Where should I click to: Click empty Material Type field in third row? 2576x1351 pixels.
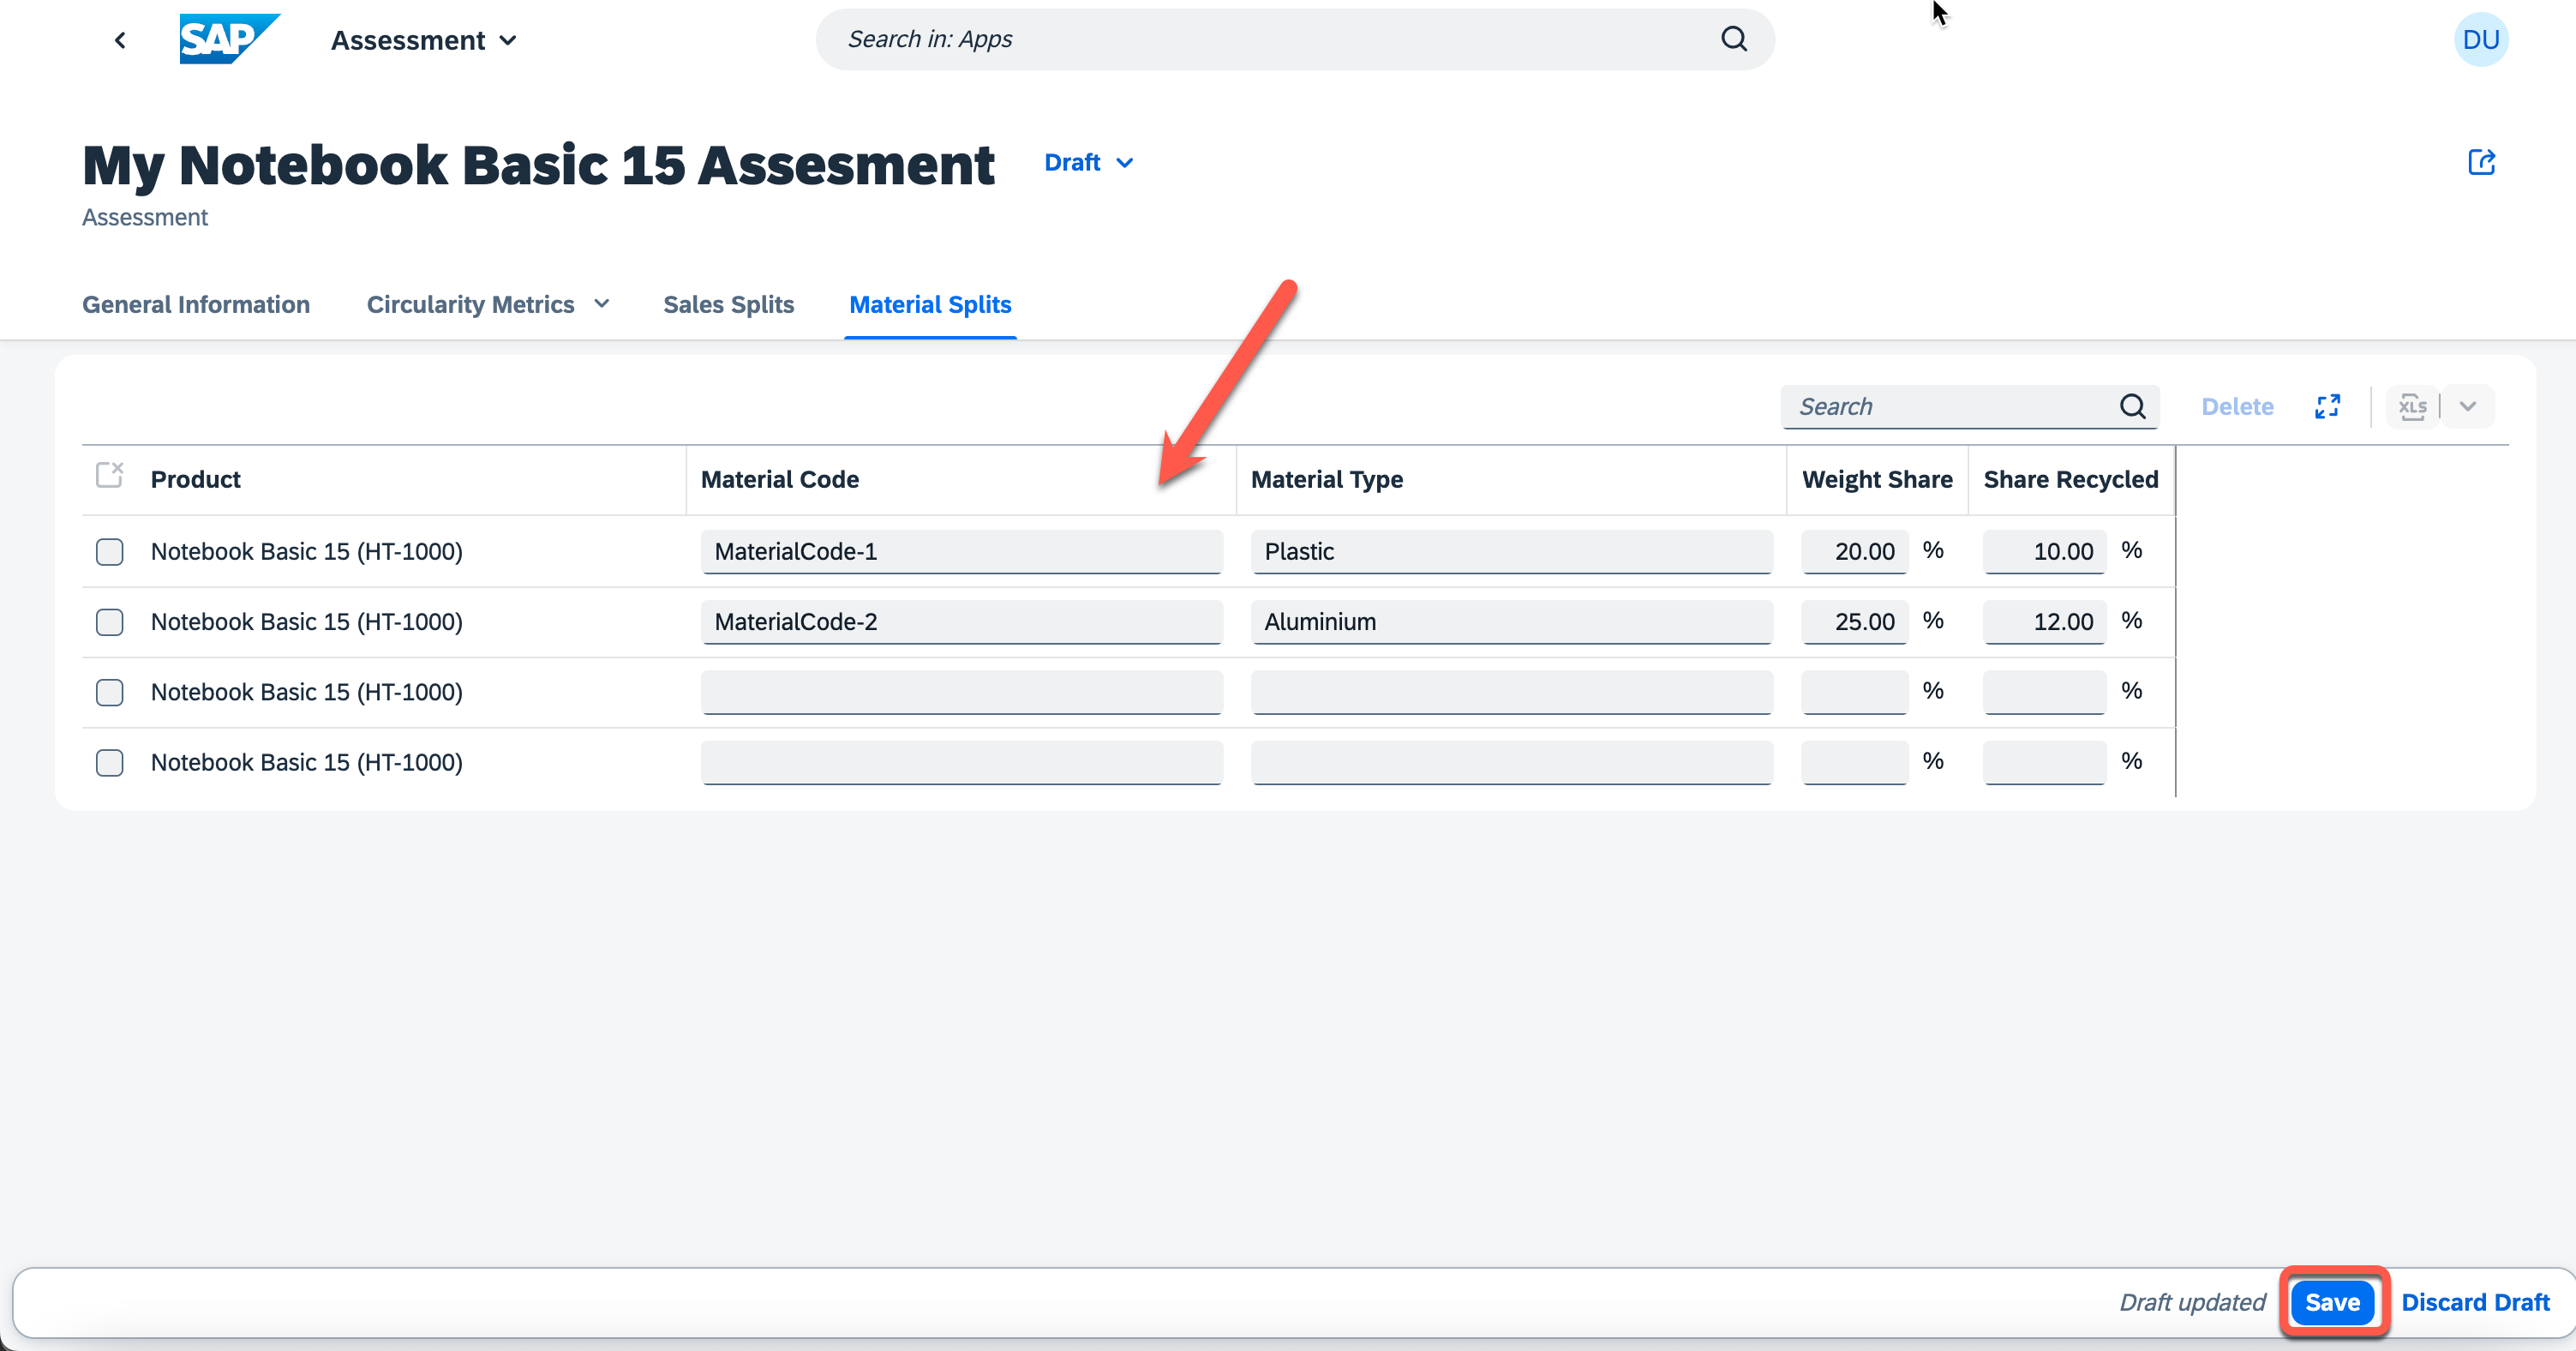point(1511,692)
